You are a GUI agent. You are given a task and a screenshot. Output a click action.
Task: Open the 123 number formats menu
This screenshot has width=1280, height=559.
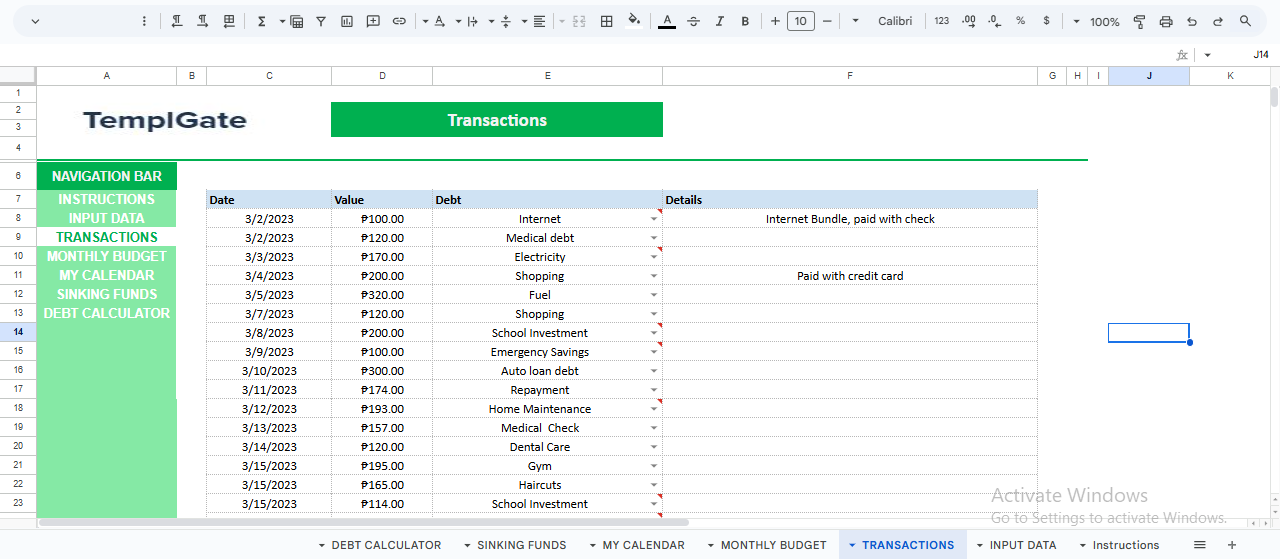942,21
